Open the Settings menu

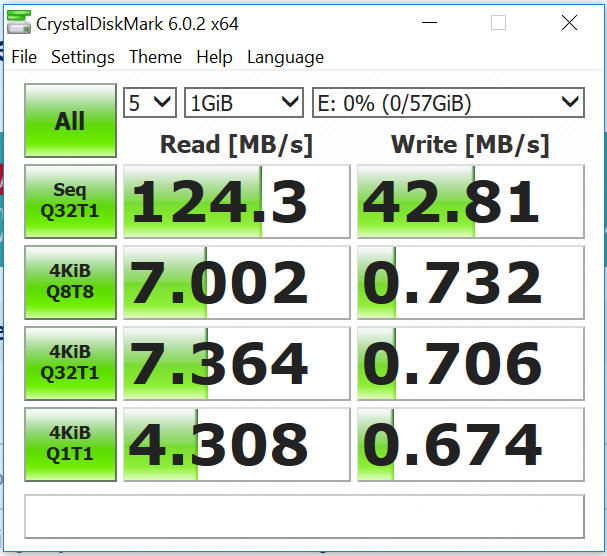[x=83, y=57]
